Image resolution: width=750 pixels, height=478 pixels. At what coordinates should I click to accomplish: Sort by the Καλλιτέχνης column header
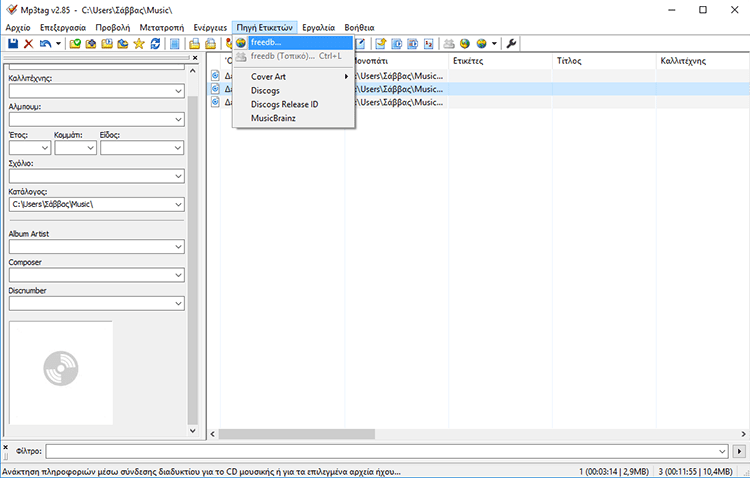click(703, 61)
